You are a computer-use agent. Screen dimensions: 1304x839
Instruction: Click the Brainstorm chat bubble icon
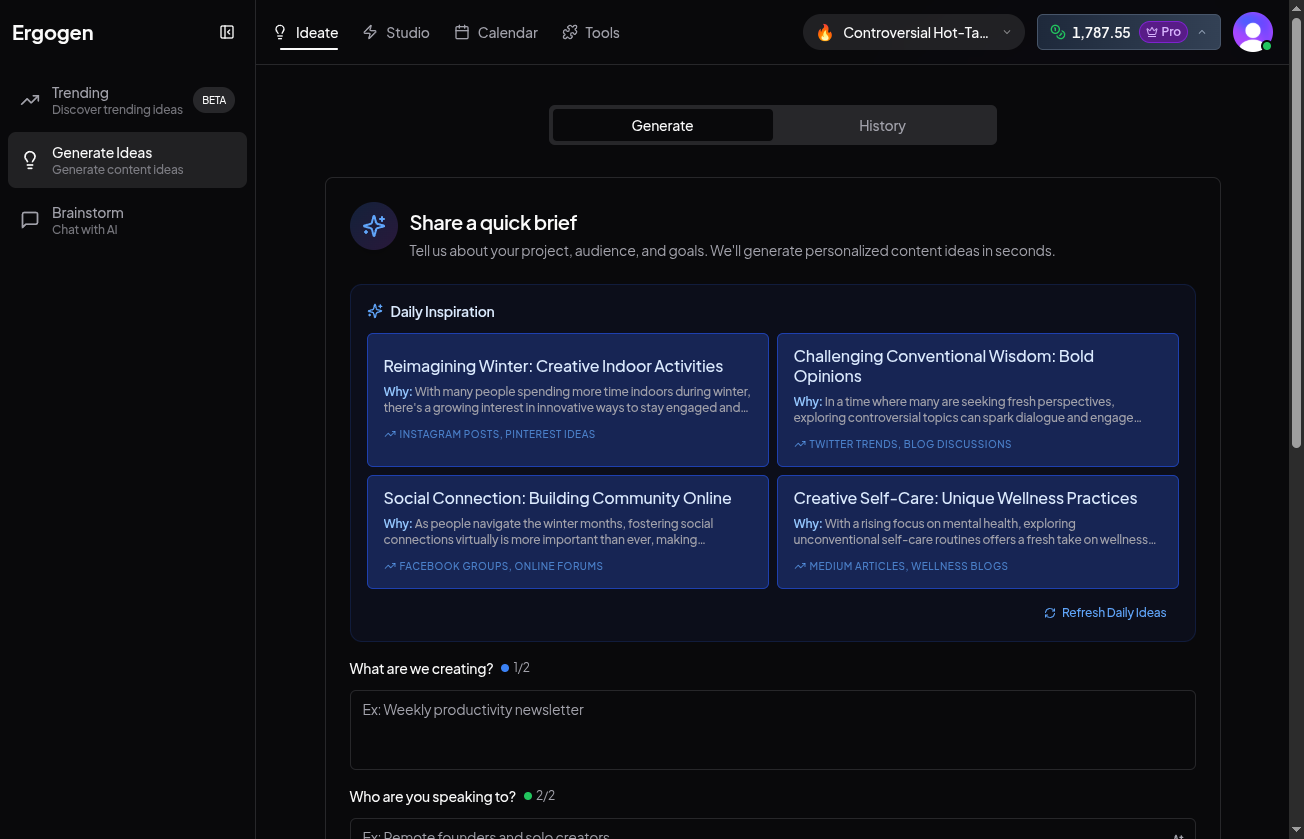coord(30,220)
